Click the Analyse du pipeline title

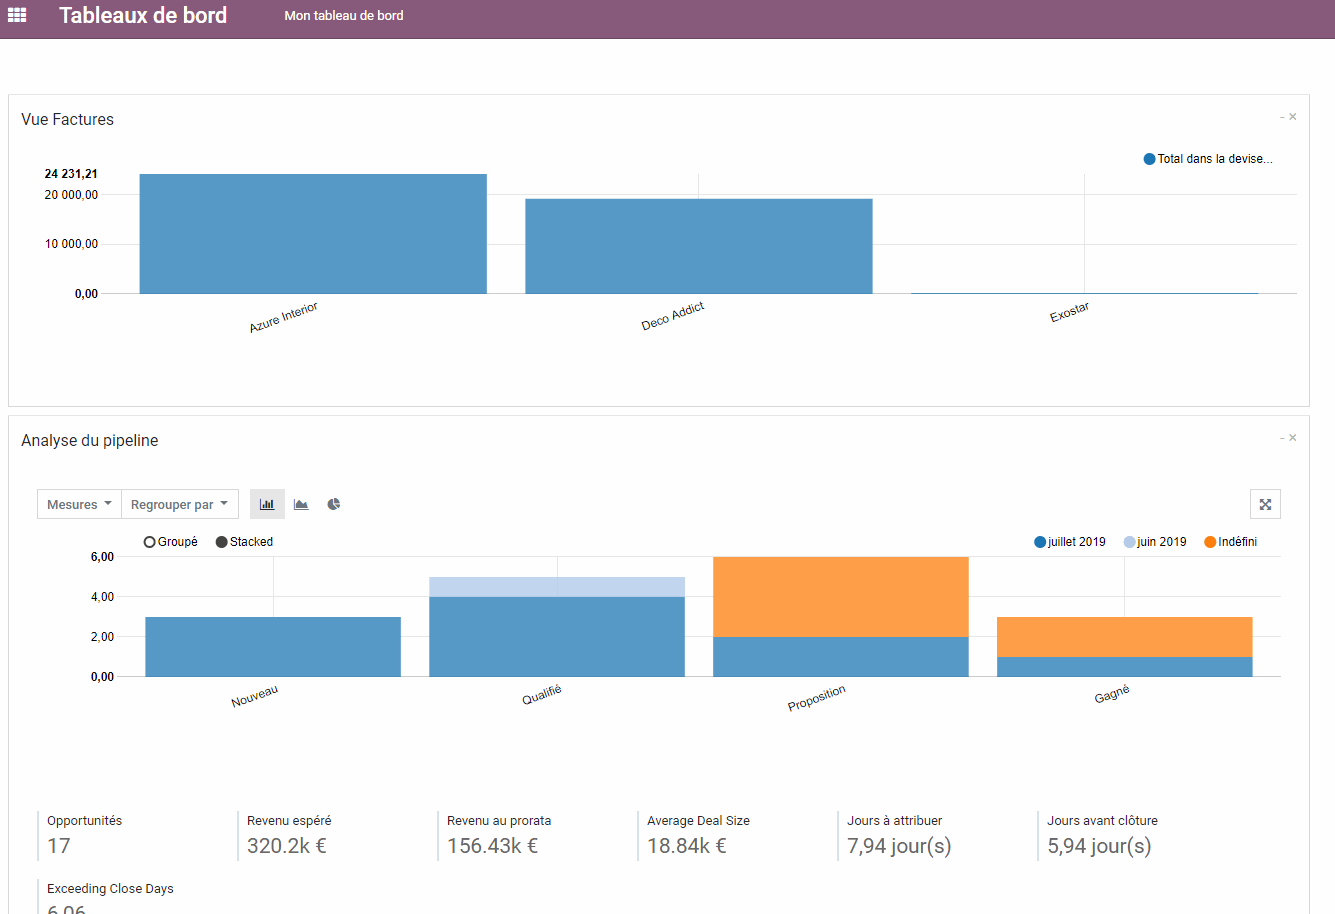click(90, 440)
